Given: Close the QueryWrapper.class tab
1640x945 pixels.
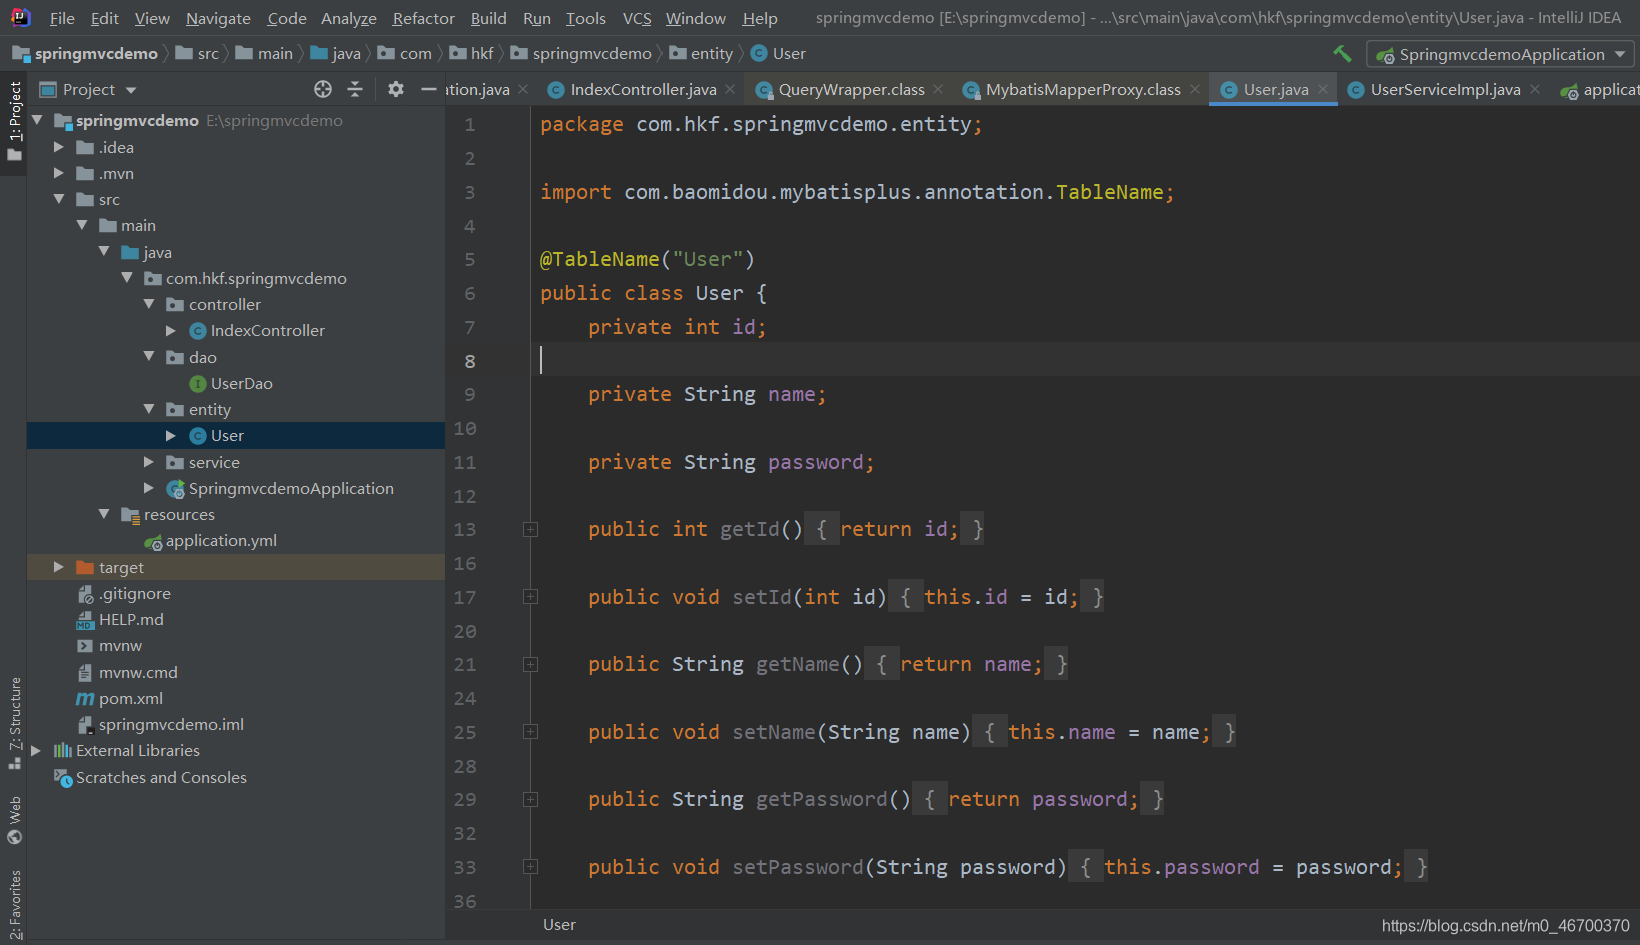Looking at the screenshot, I should (x=938, y=89).
